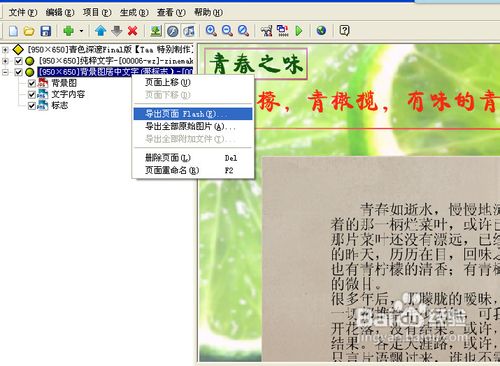Click the JPG file icon beside 背景图

click(x=43, y=83)
